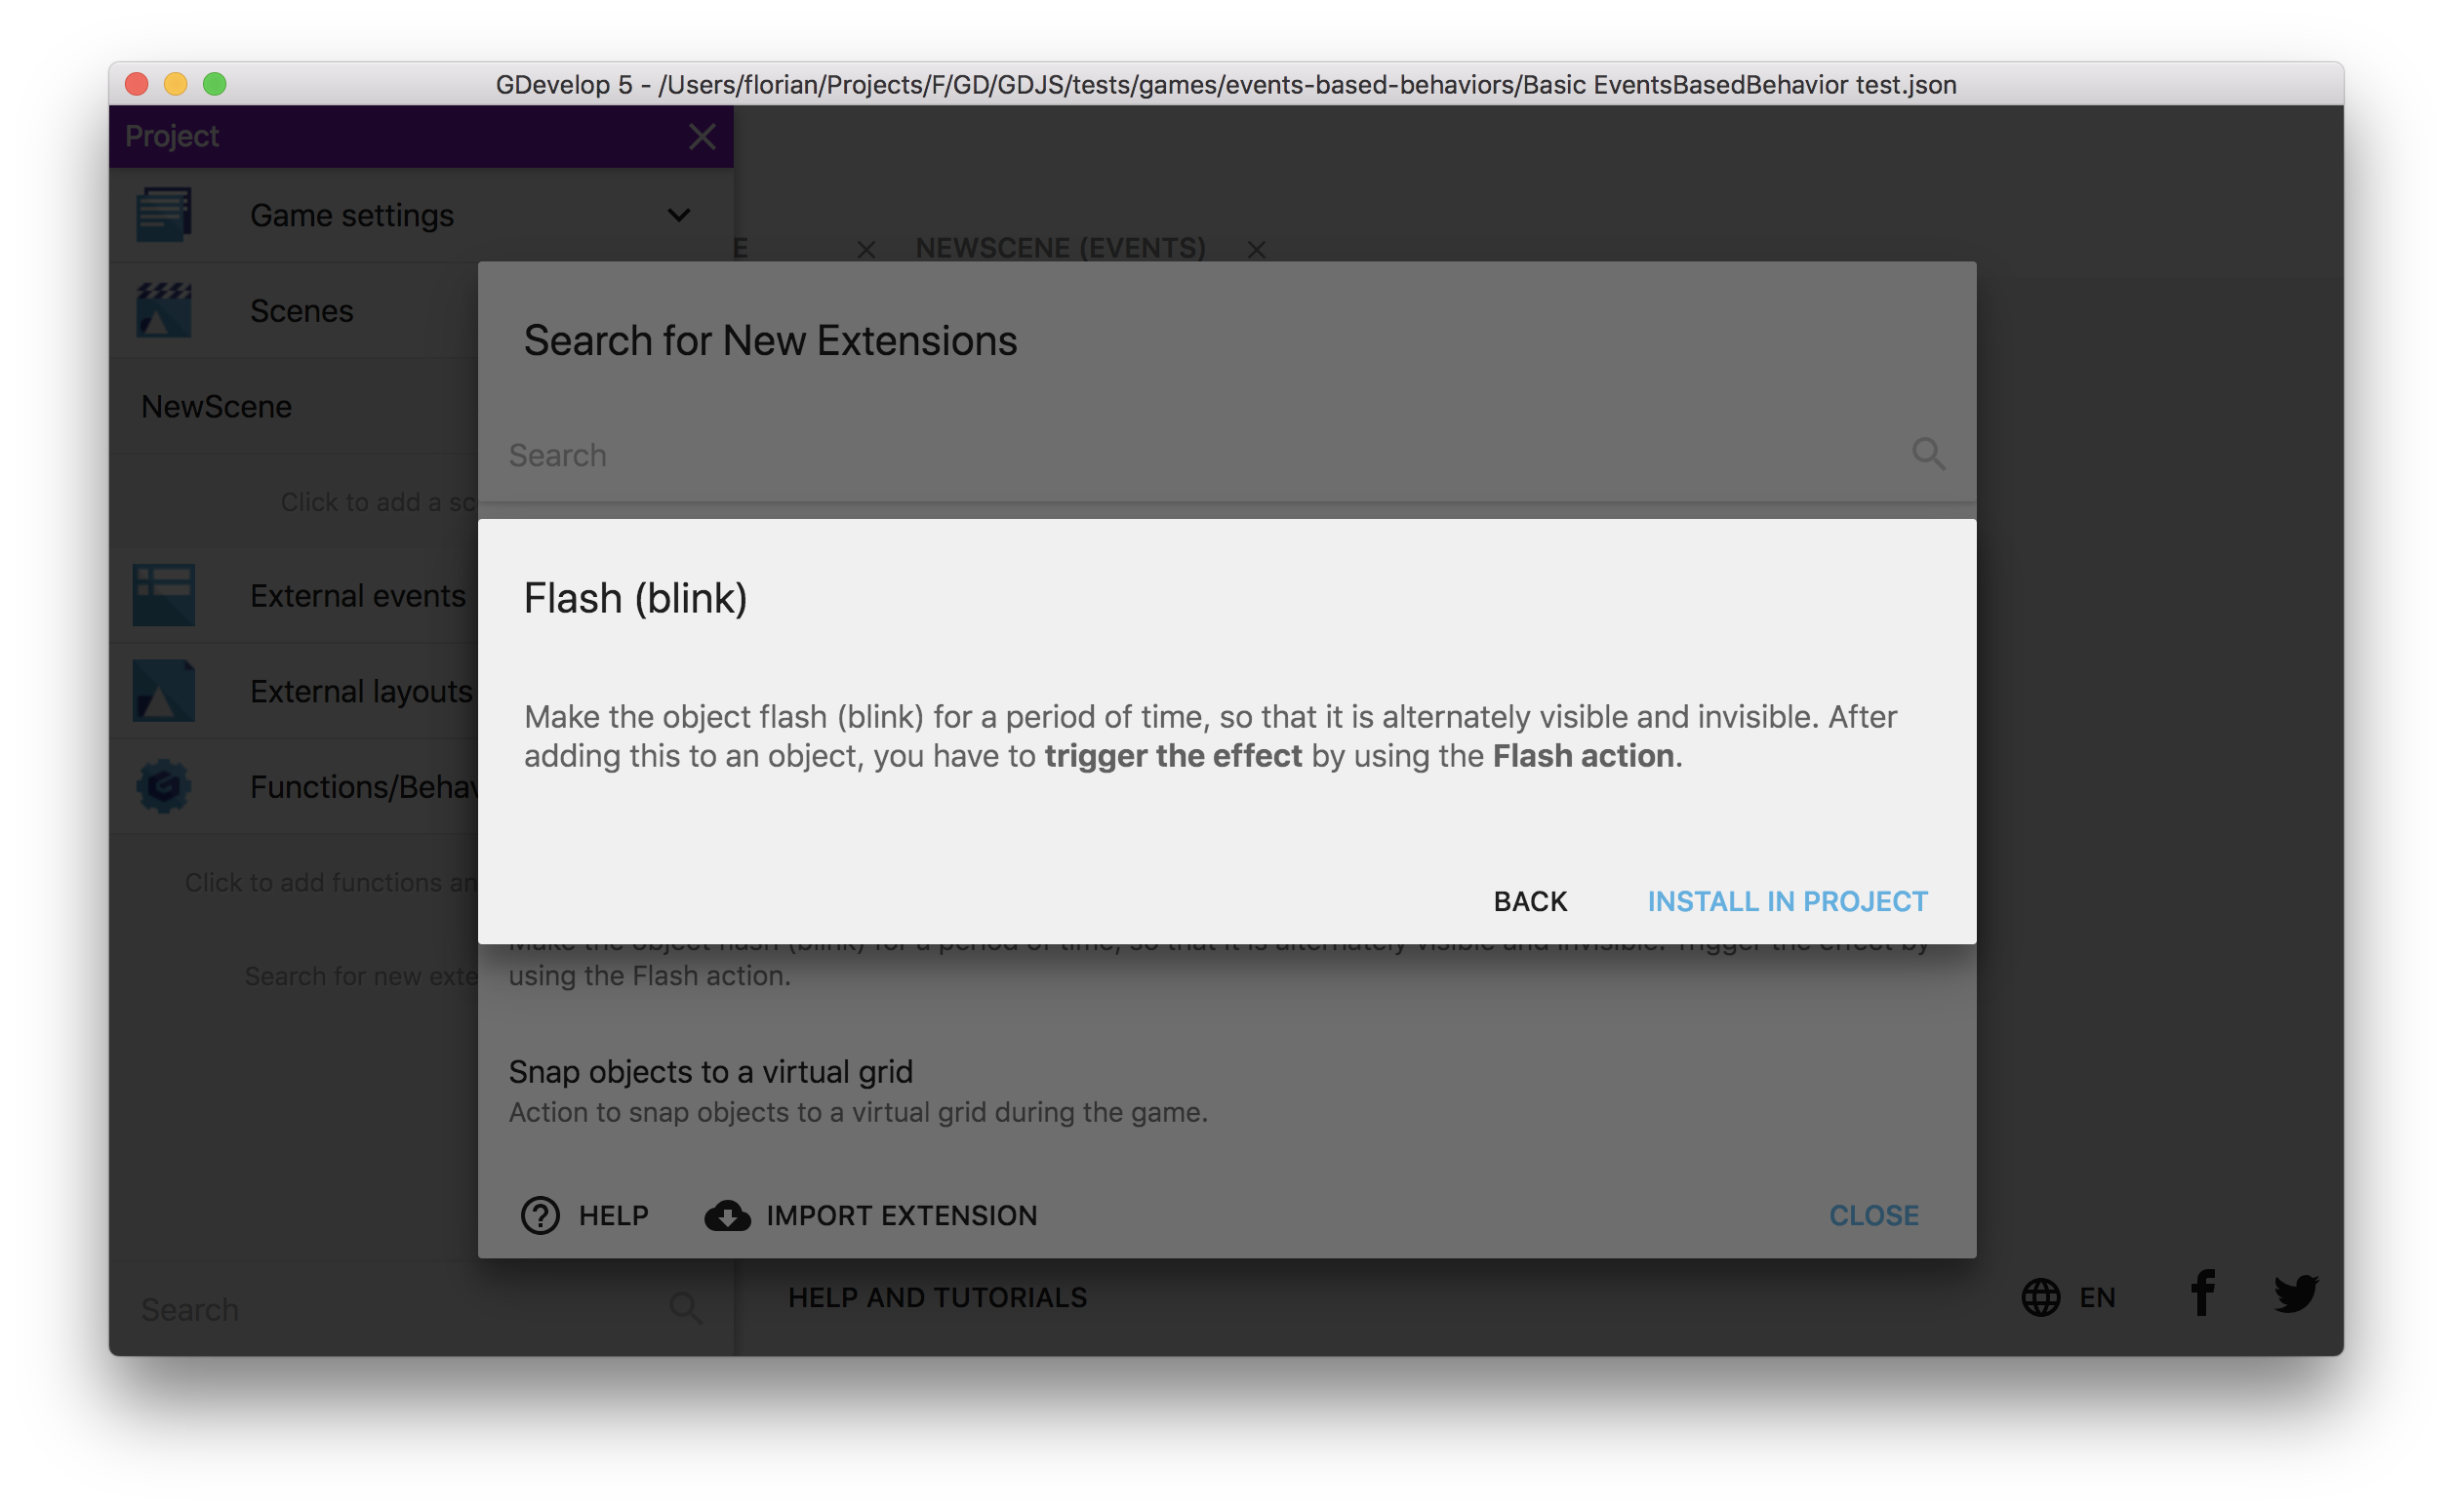This screenshot has width=2453, height=1512.
Task: Click the search magnifier in extensions dialog
Action: pyautogui.click(x=1928, y=455)
